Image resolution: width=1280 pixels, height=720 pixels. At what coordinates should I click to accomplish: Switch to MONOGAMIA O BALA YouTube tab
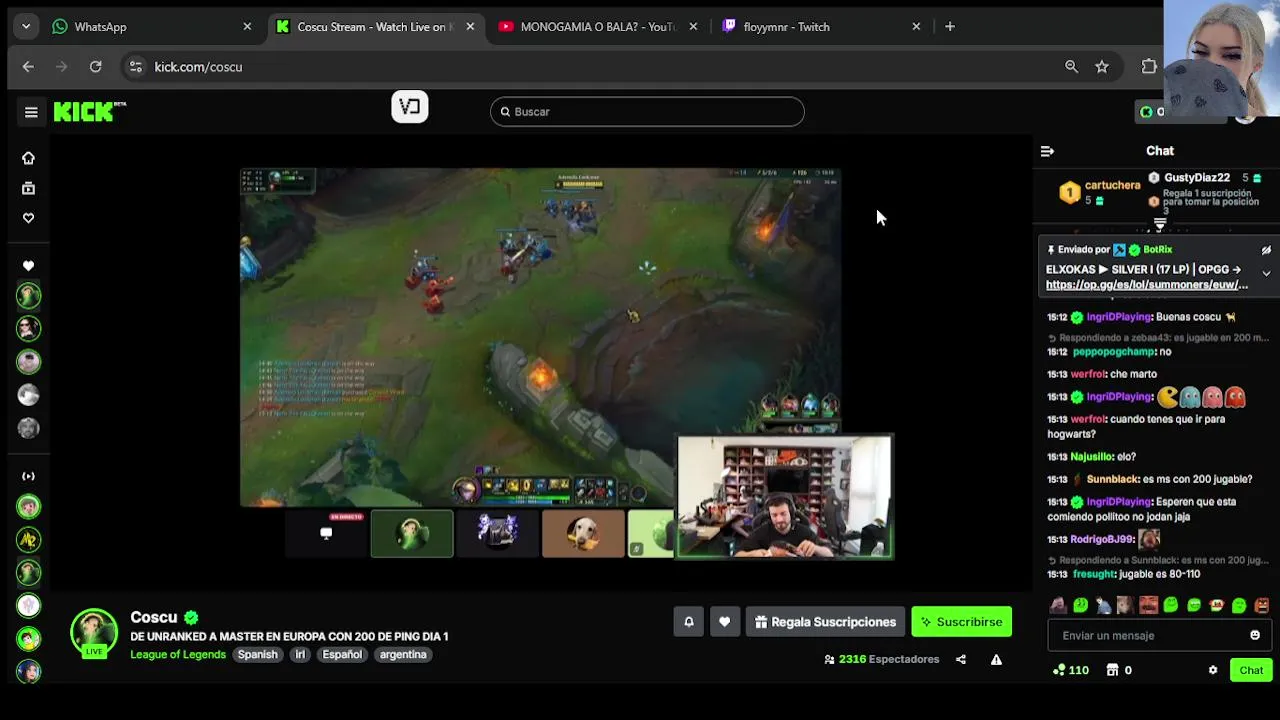(598, 27)
